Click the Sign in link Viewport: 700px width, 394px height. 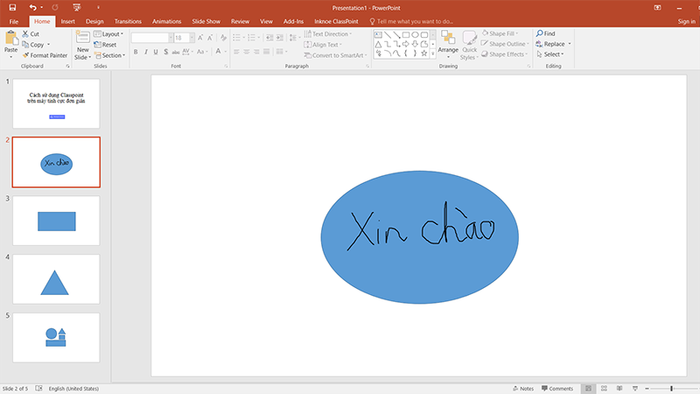pos(686,21)
